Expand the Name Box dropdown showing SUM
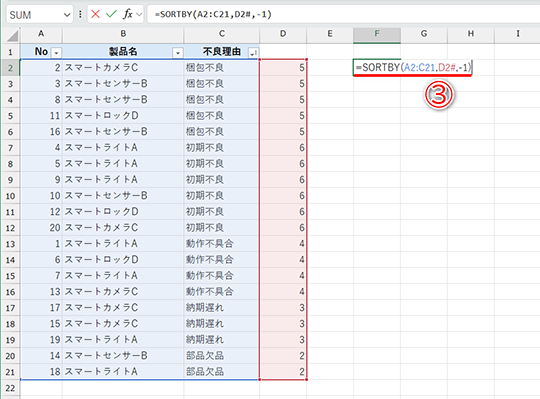This screenshot has width=540, height=399. coord(67,15)
